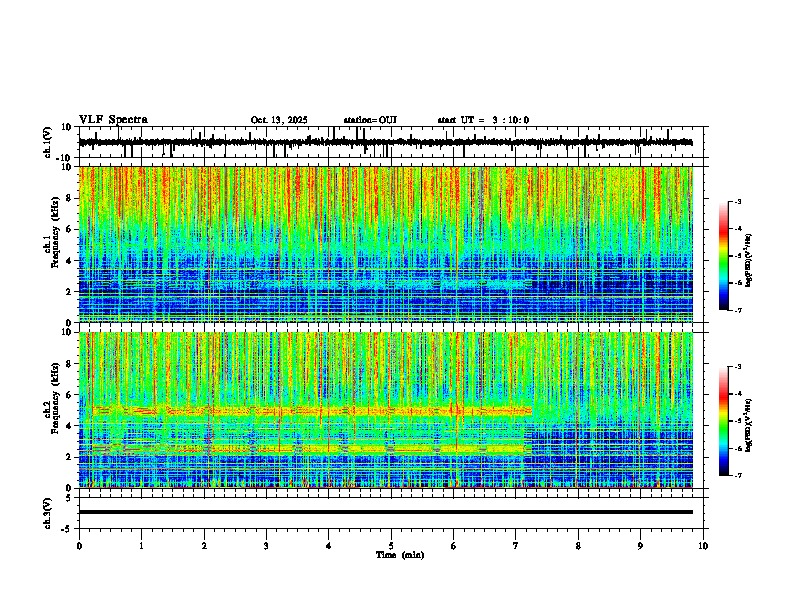Click the "4" kHz tick on ch.1 spectrogram
The width and height of the screenshot is (792, 612).
pyautogui.click(x=69, y=261)
